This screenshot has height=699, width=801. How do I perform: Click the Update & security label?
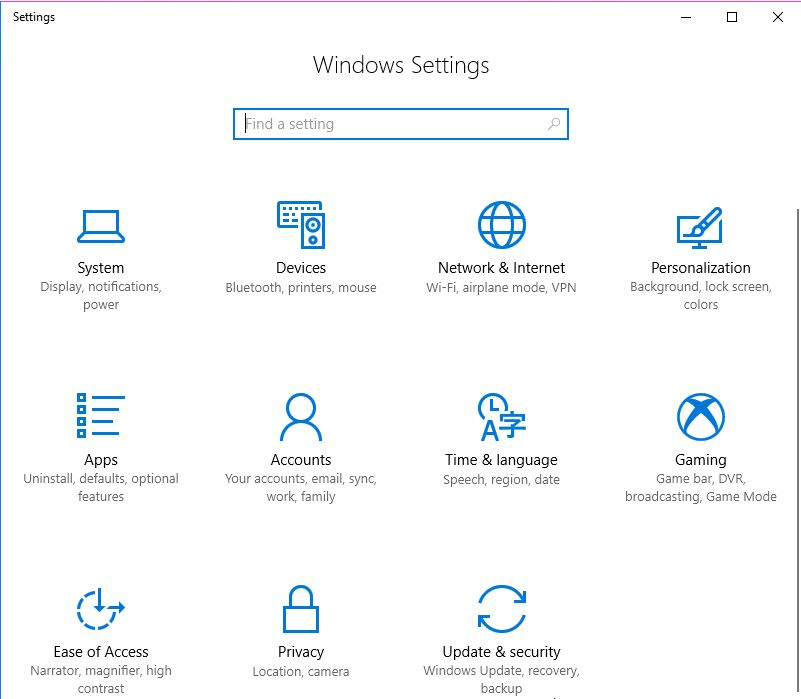pyautogui.click(x=501, y=652)
